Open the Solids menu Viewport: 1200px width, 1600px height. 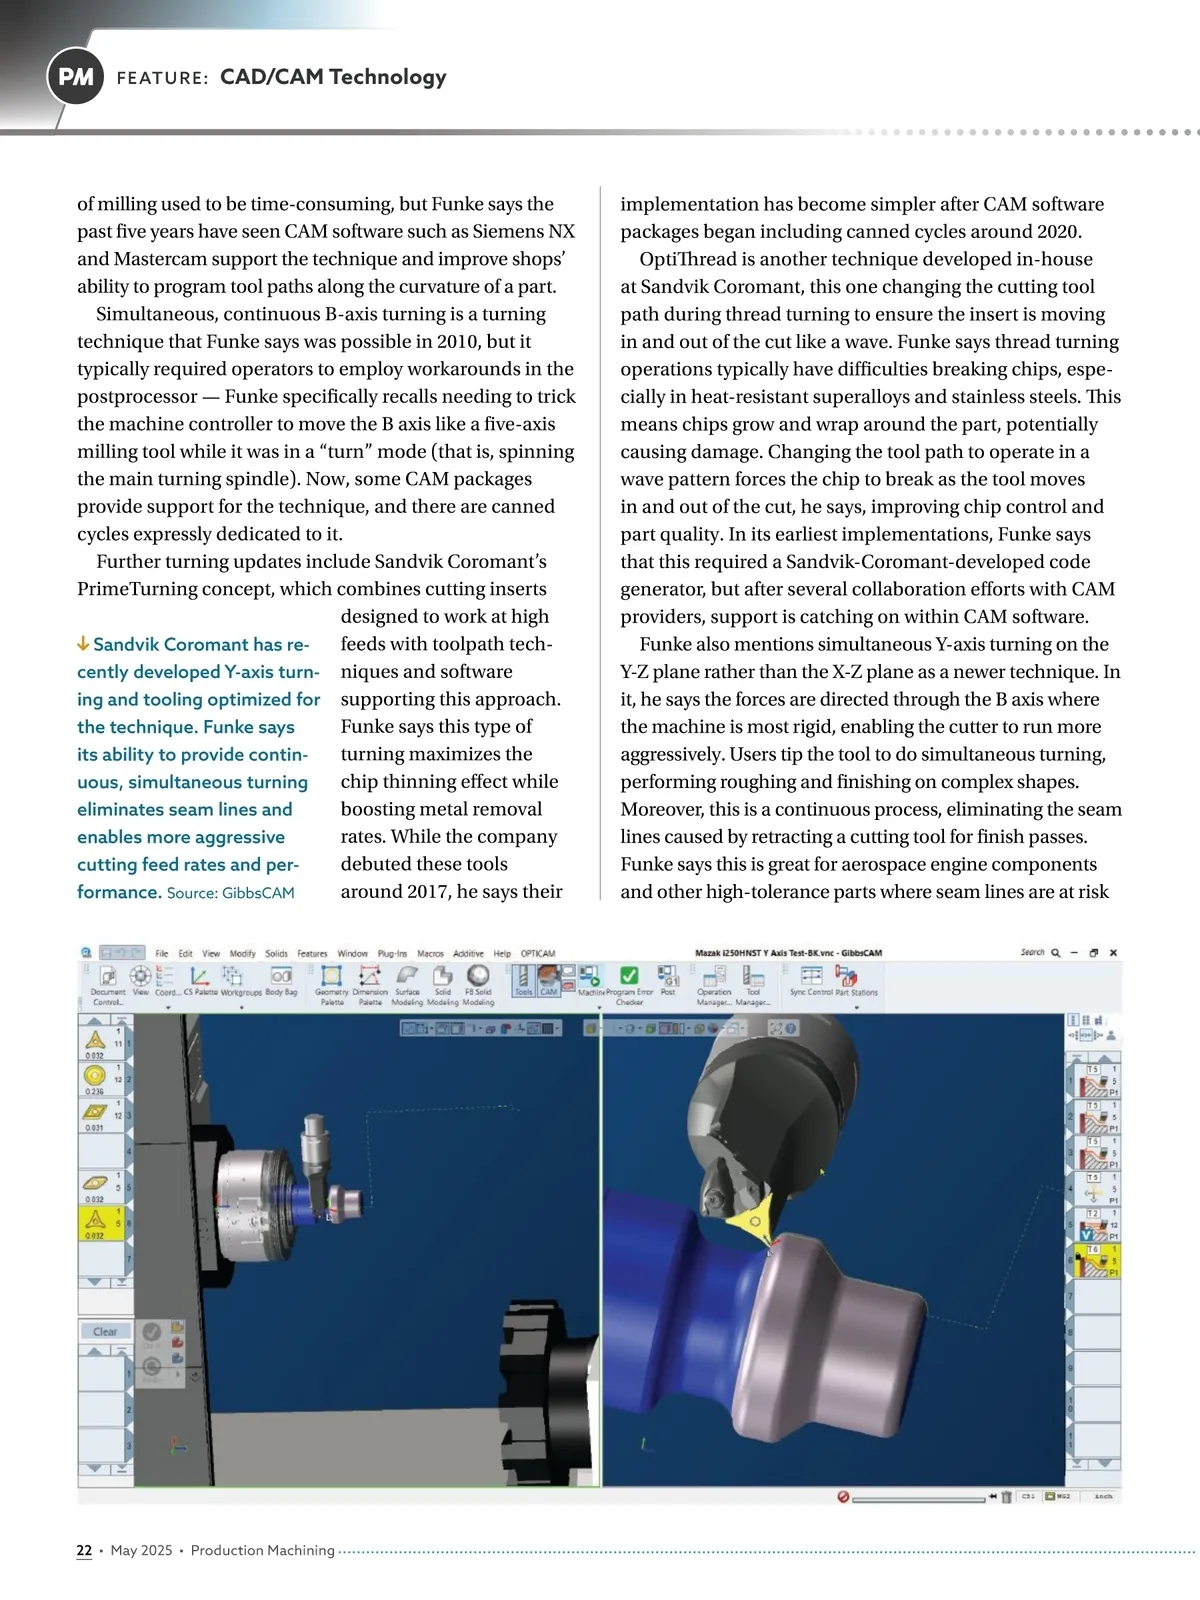click(x=276, y=954)
